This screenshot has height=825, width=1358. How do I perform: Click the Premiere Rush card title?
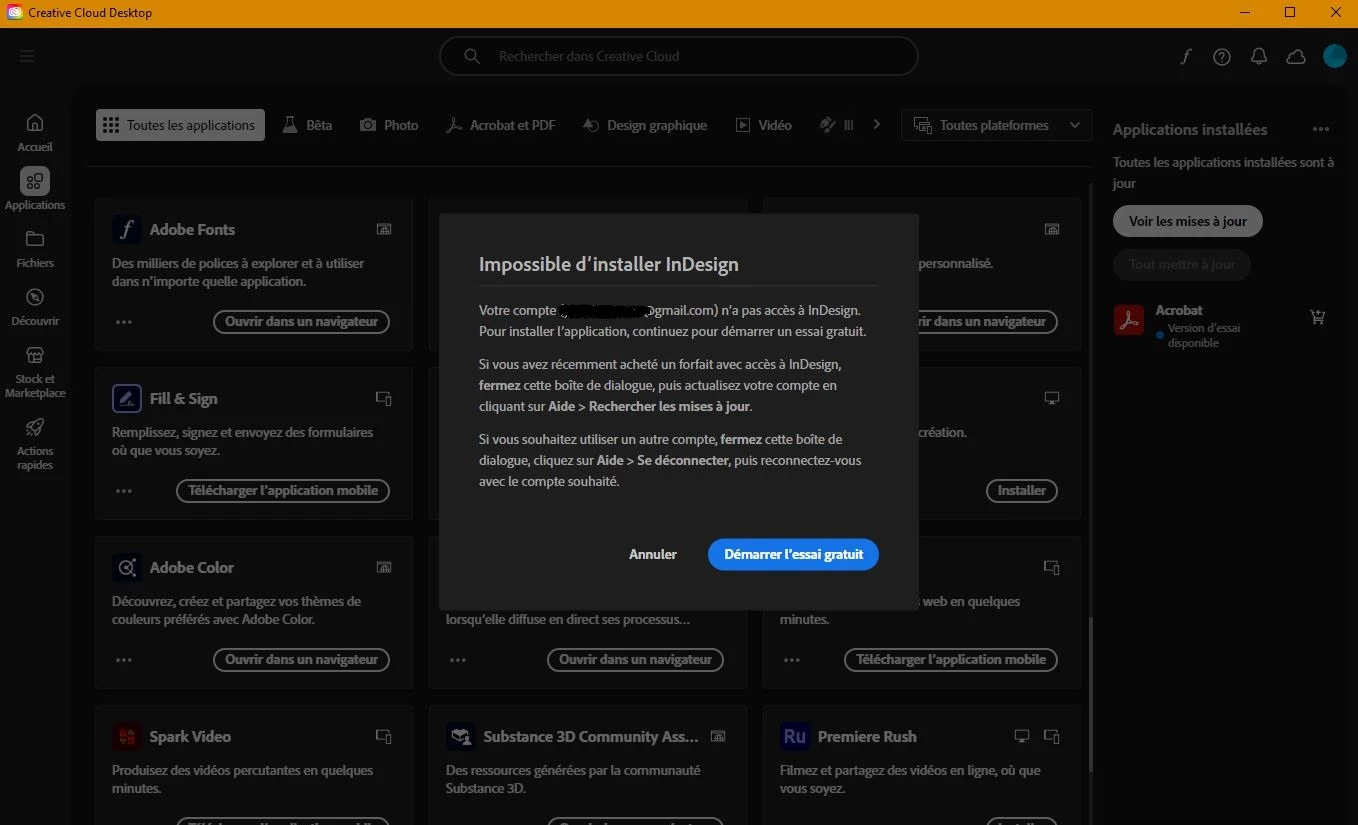867,736
